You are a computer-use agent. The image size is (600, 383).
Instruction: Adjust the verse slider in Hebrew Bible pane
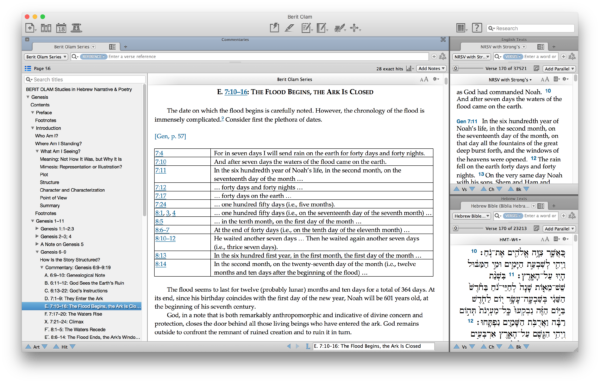point(469,228)
